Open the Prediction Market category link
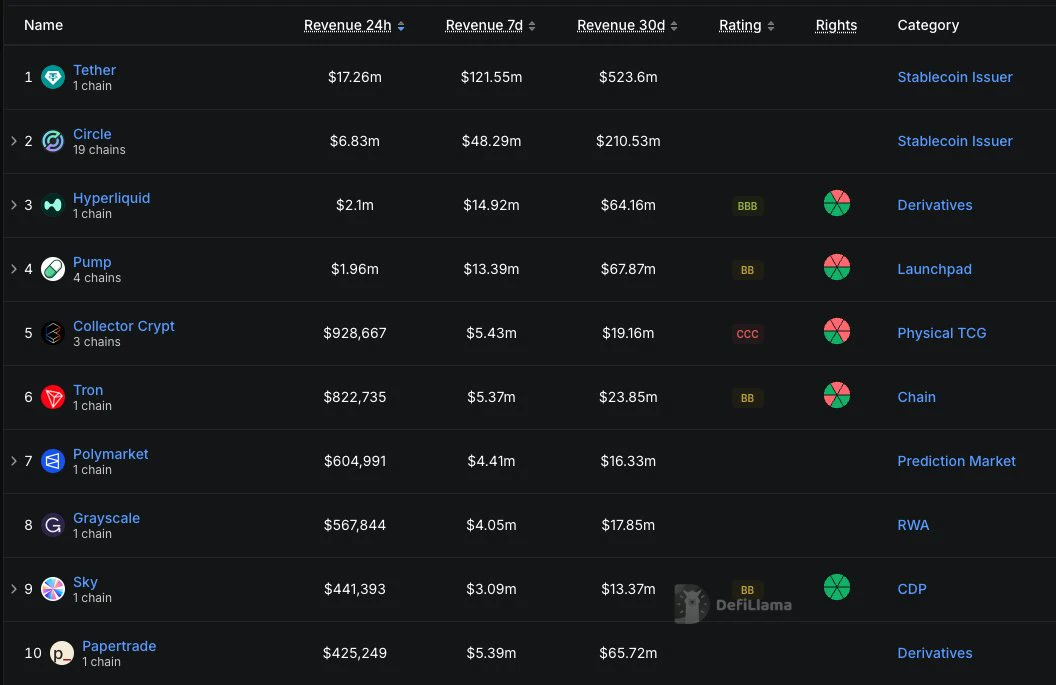 click(956, 461)
